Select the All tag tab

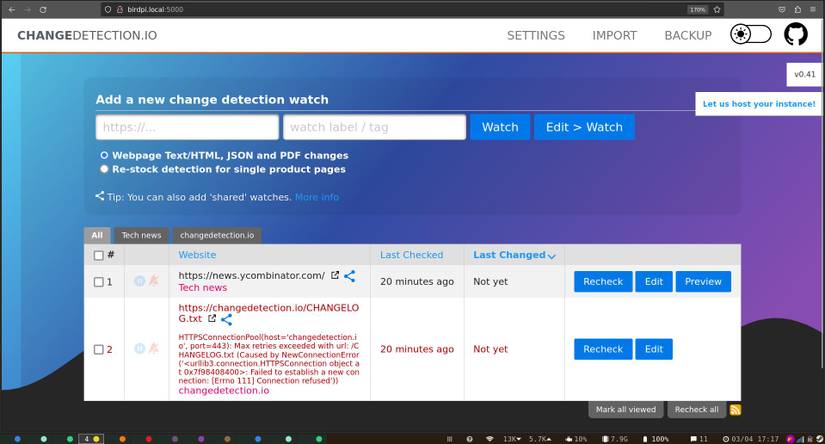[97, 235]
